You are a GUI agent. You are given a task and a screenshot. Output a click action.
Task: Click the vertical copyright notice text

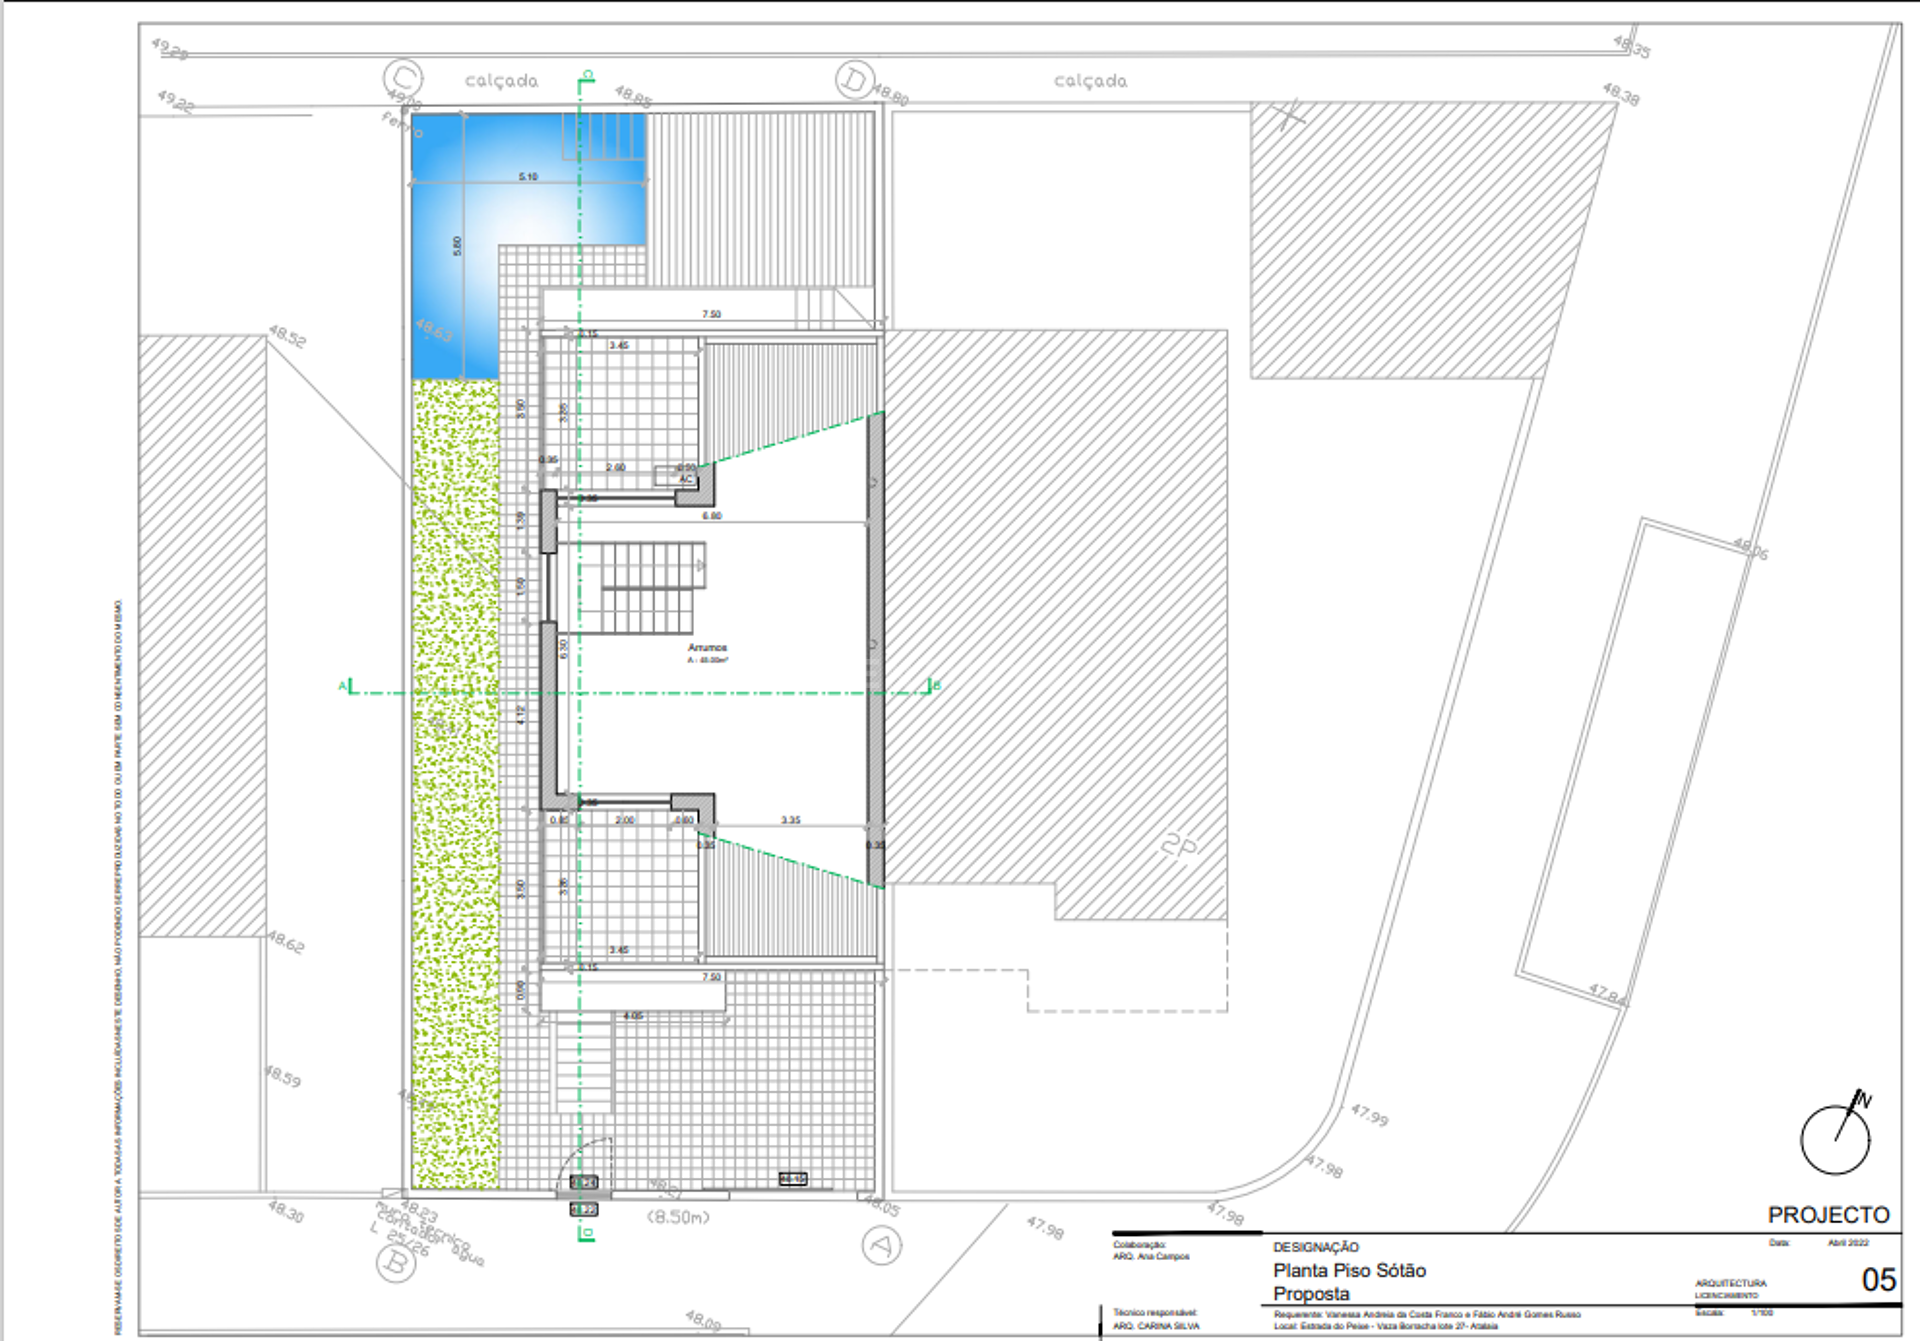118,967
